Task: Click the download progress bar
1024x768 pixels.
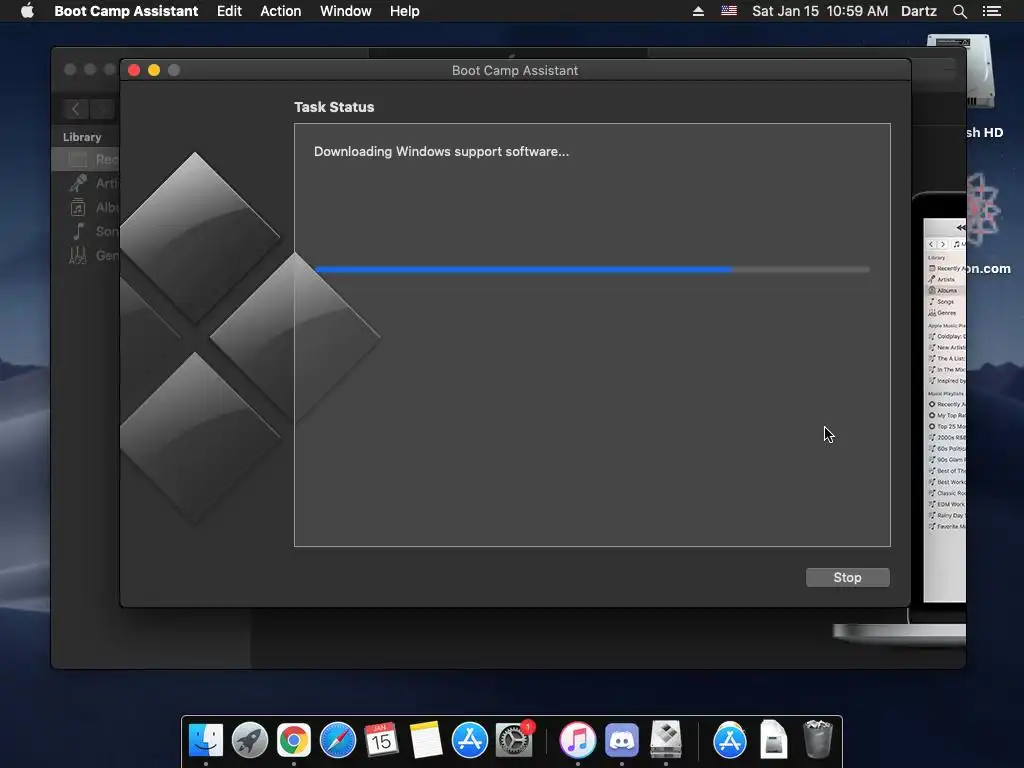Action: (x=592, y=269)
